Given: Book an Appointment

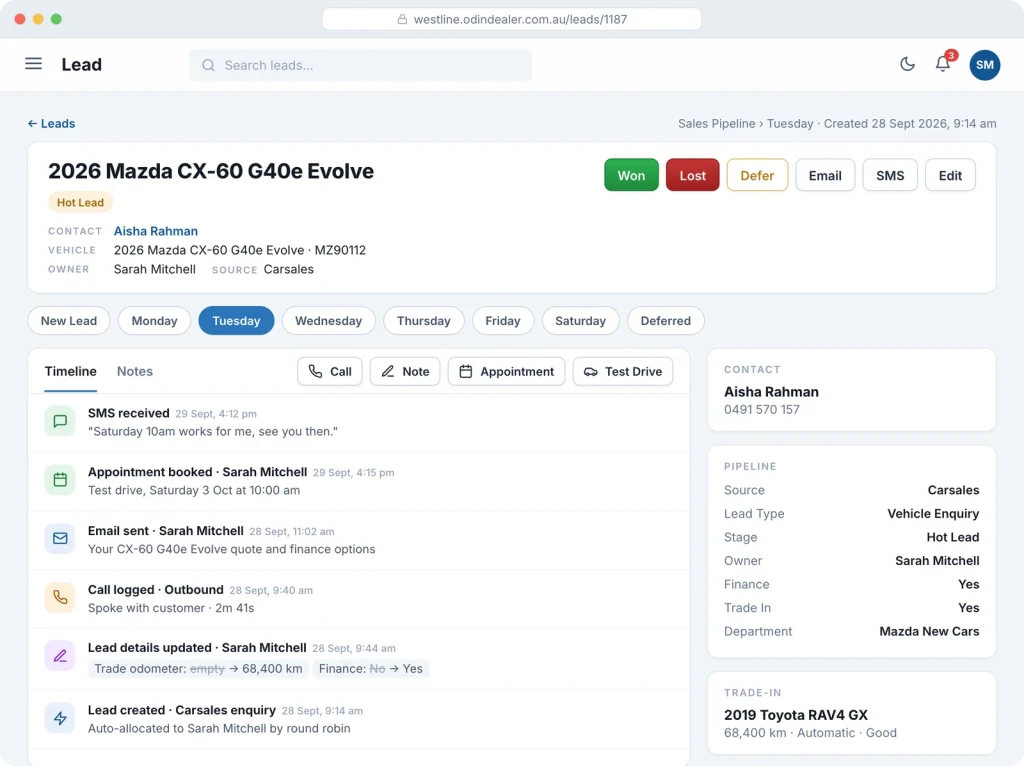Looking at the screenshot, I should [506, 371].
